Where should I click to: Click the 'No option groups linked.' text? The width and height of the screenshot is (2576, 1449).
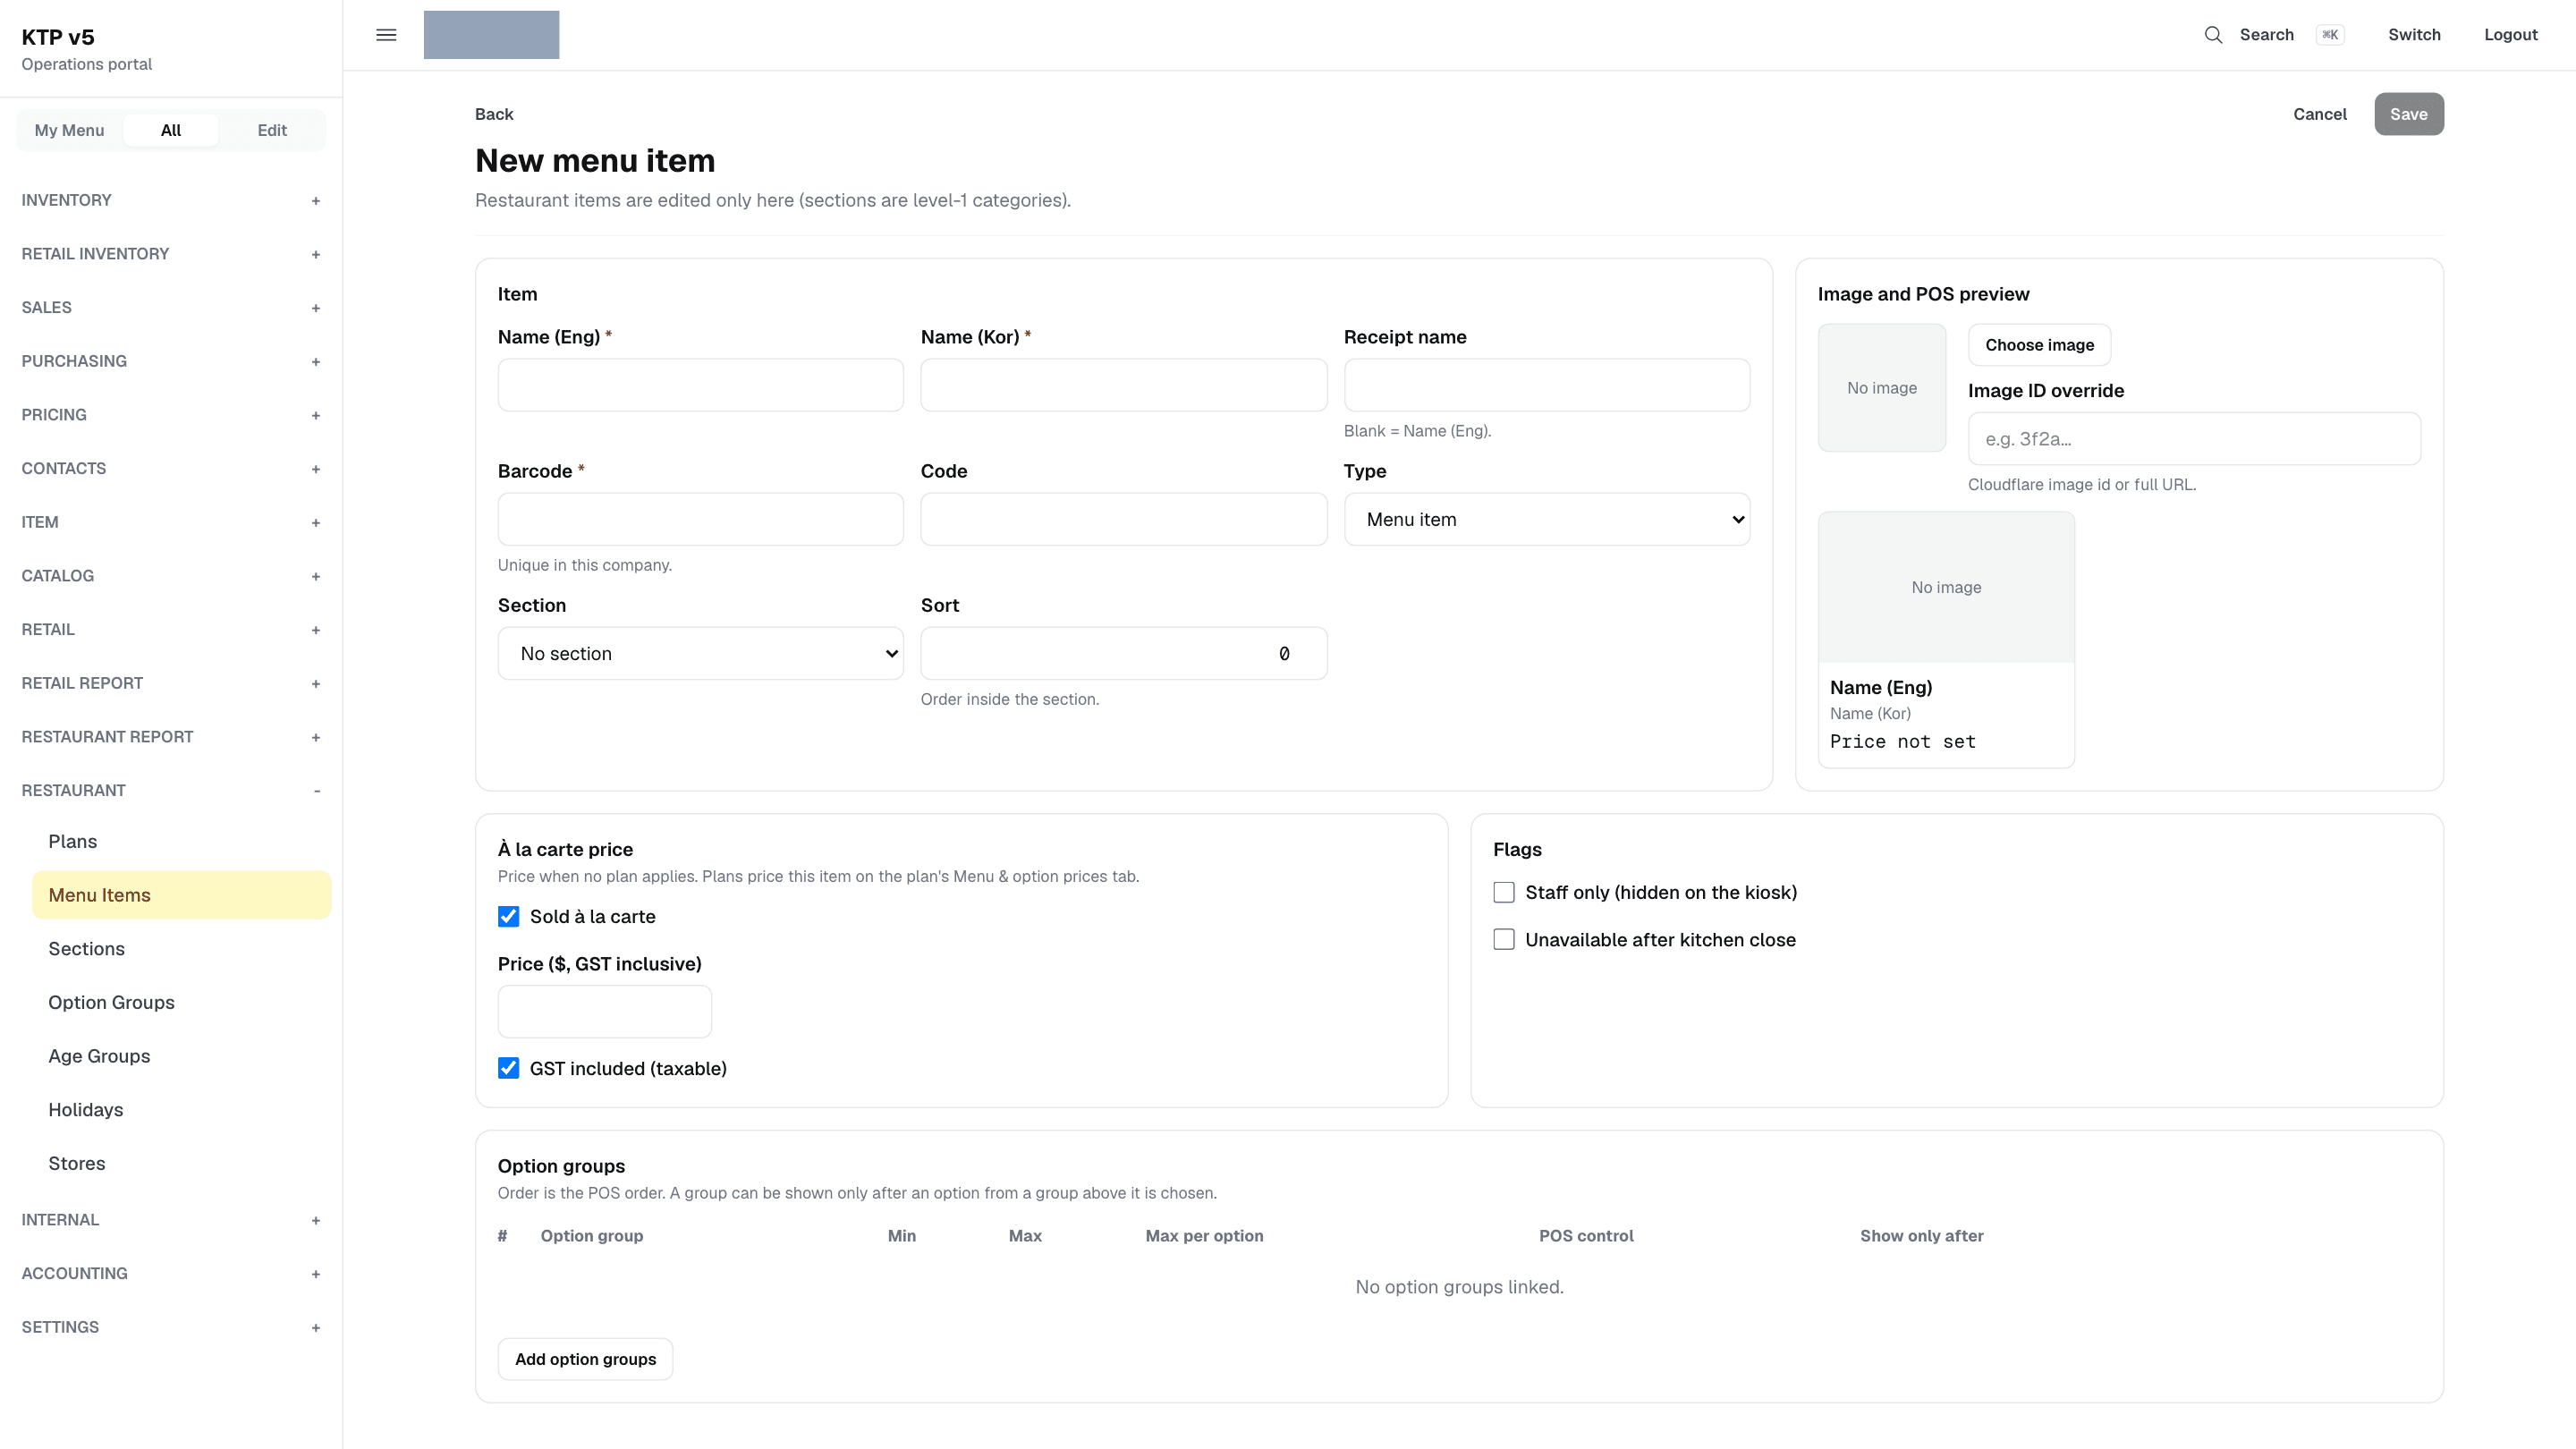click(1459, 1287)
